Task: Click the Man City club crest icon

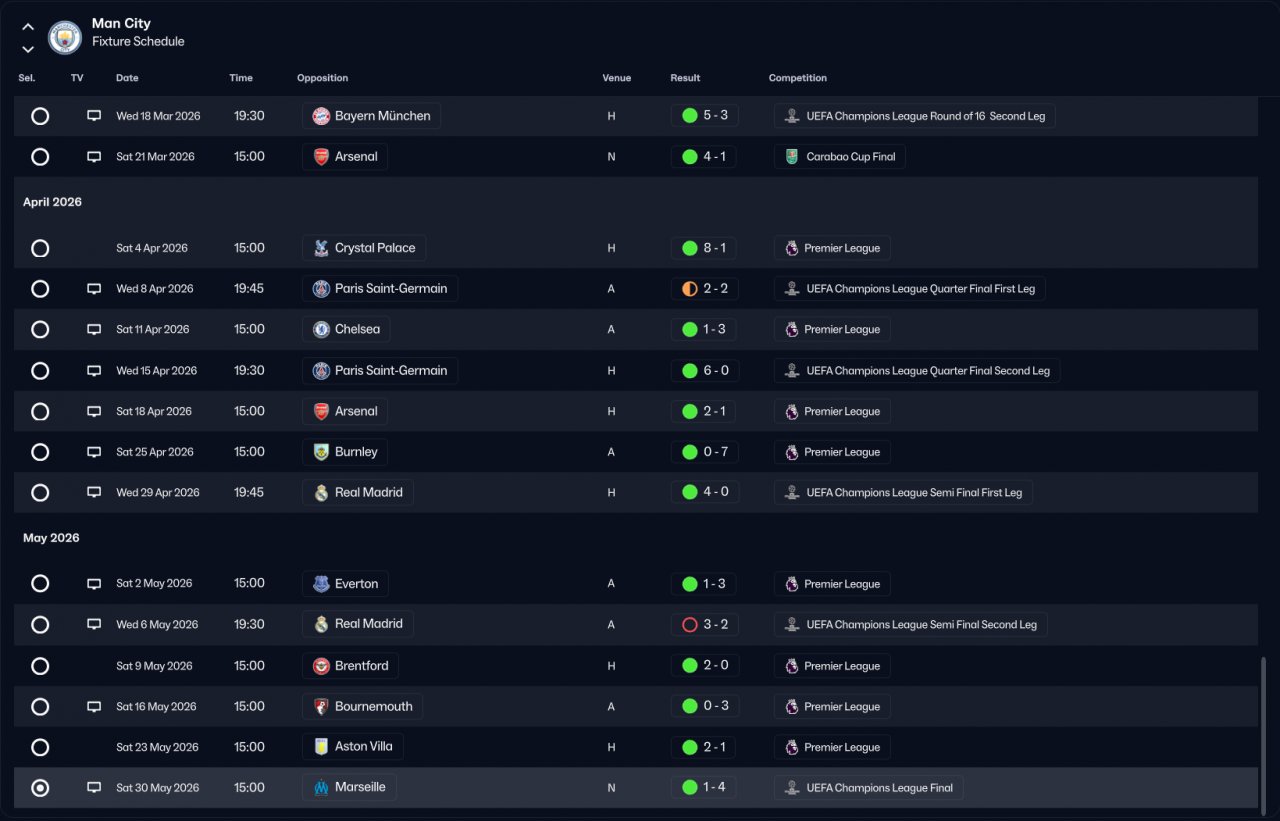Action: (65, 37)
